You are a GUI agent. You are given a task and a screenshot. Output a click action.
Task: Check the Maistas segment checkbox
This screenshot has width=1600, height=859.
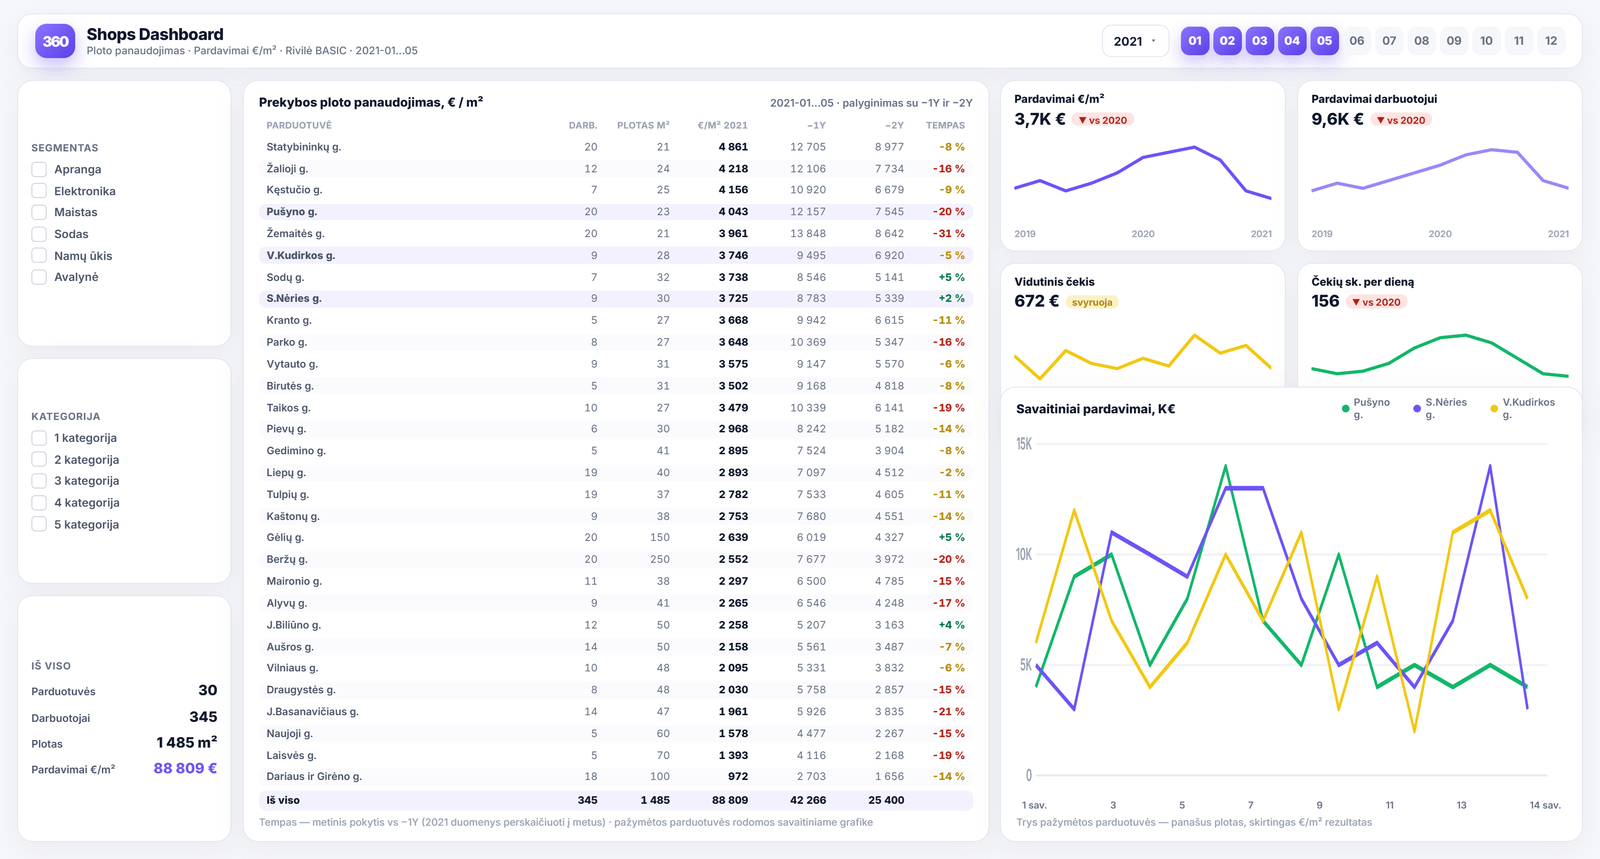[39, 212]
